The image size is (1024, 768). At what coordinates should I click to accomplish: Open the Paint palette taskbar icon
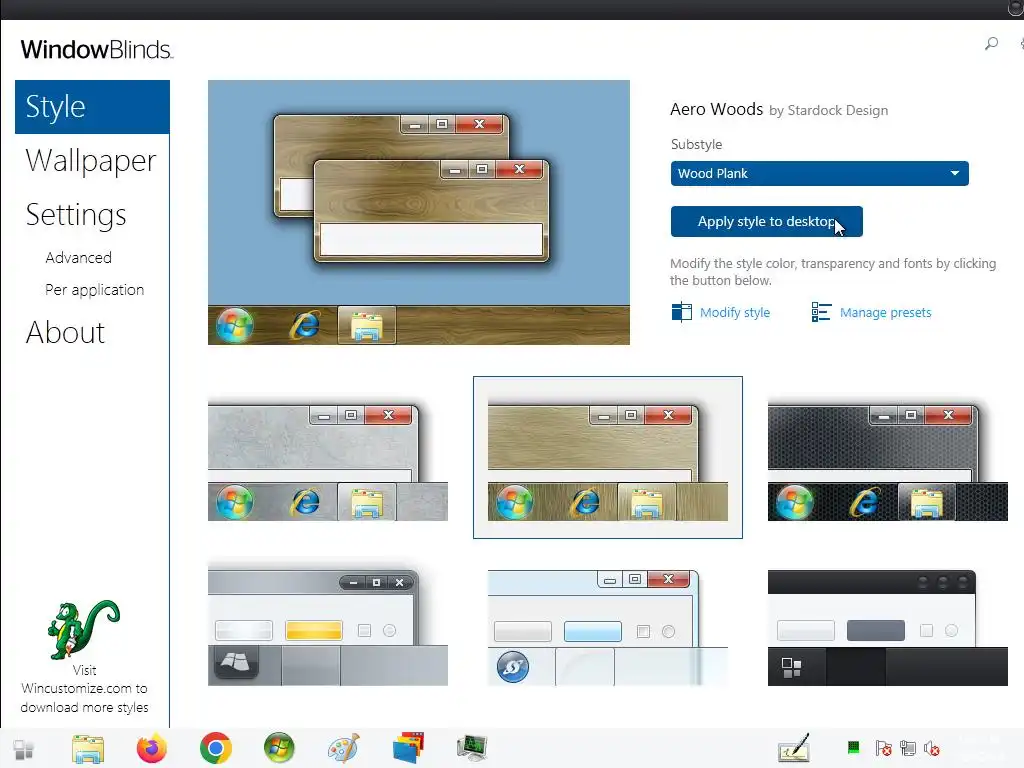(344, 748)
